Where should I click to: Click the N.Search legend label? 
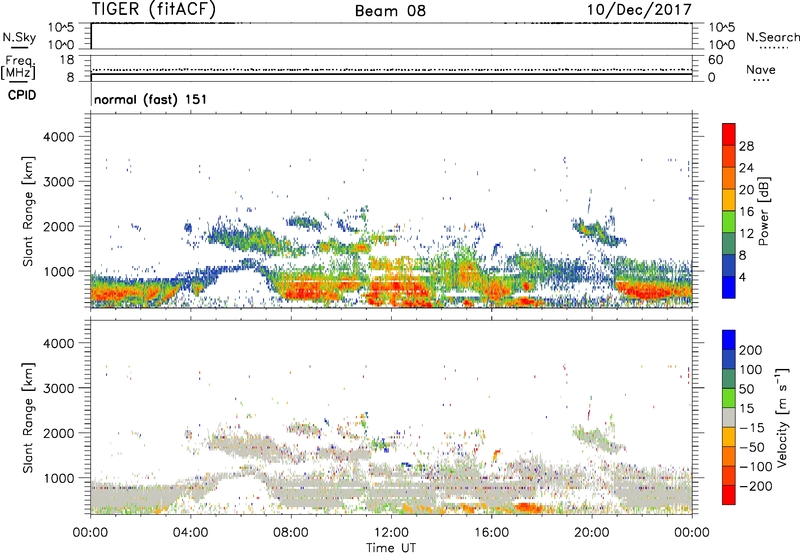(x=772, y=37)
